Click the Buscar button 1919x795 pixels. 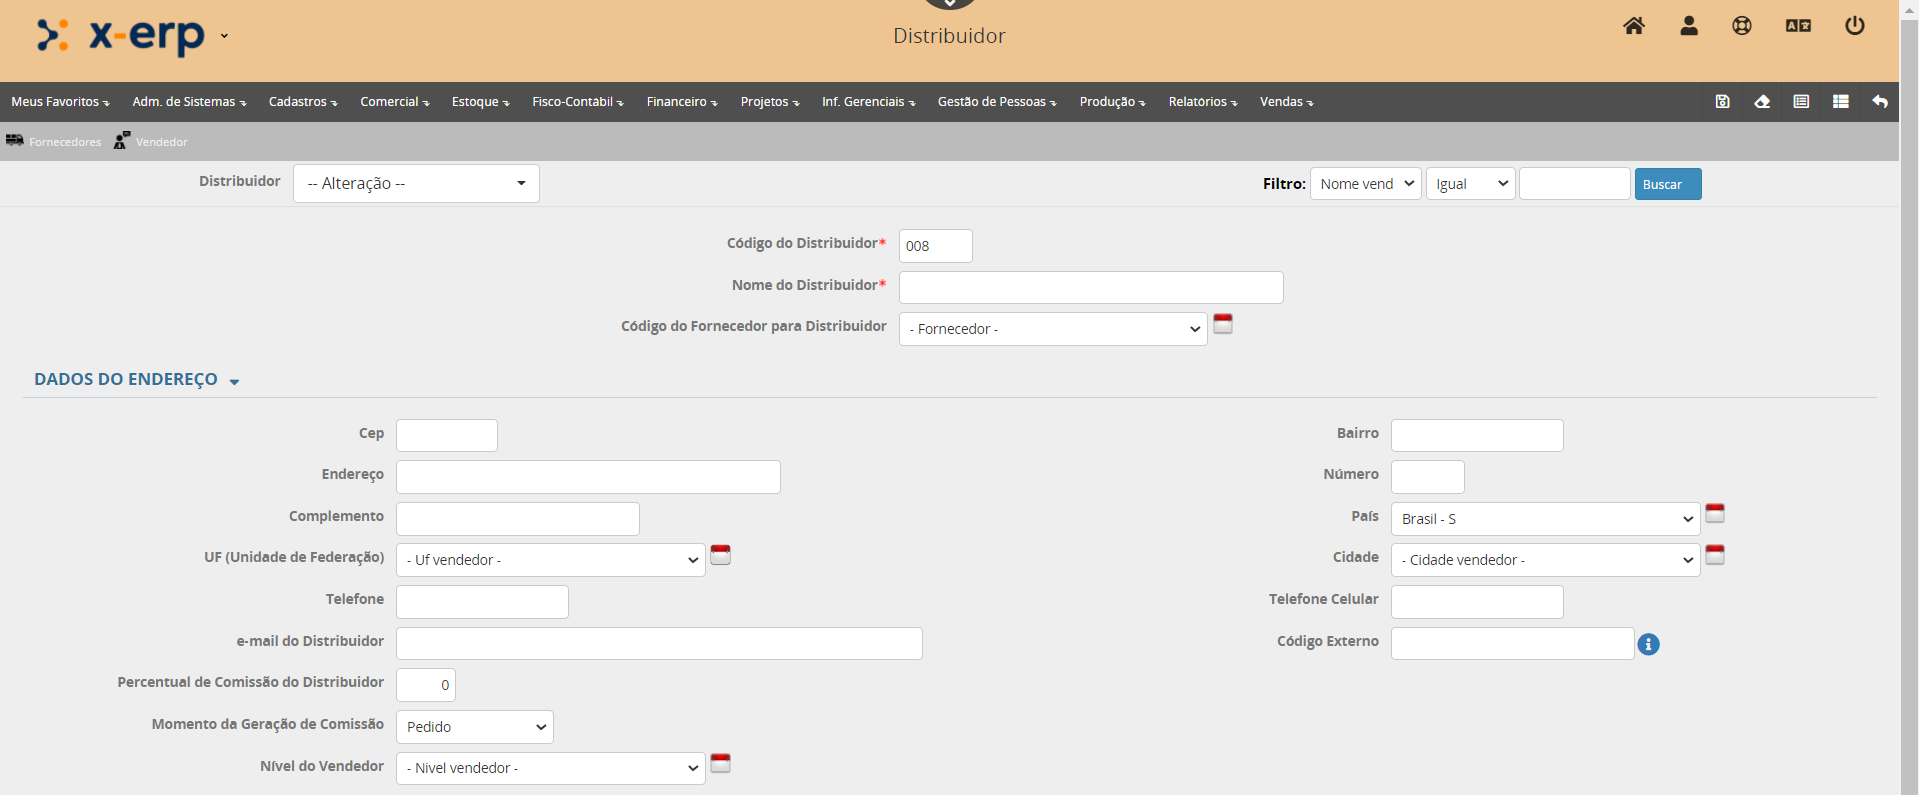pos(1667,184)
